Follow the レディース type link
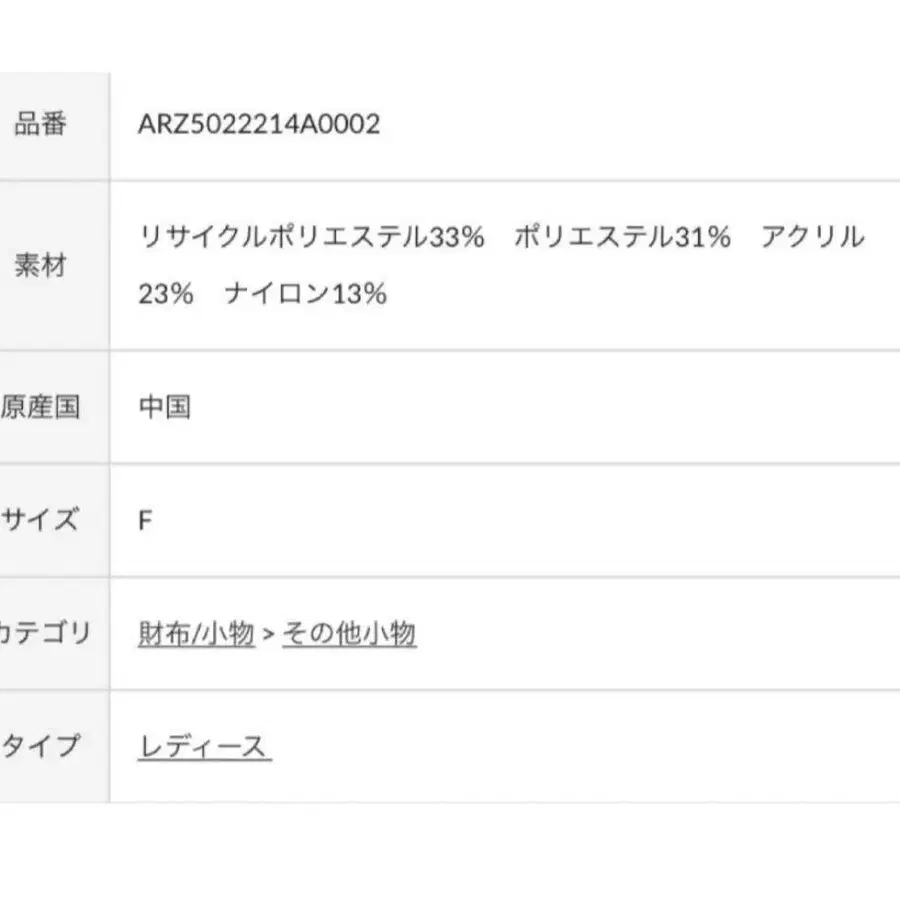 204,747
